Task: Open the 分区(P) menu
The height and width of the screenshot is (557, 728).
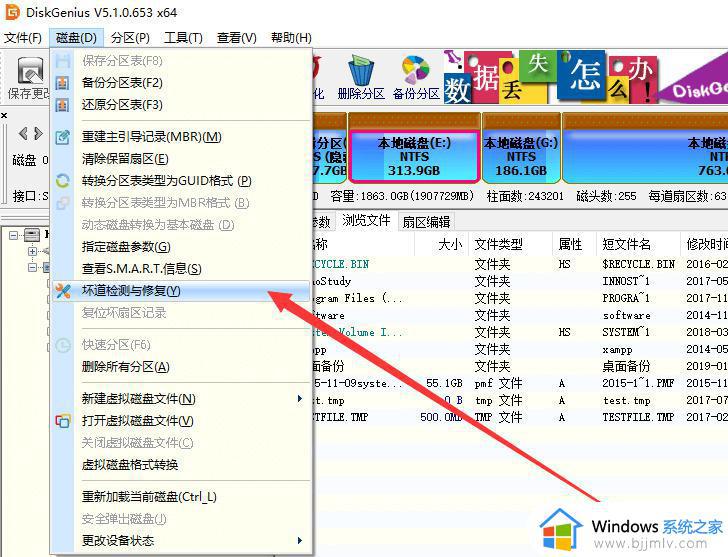Action: coord(130,38)
